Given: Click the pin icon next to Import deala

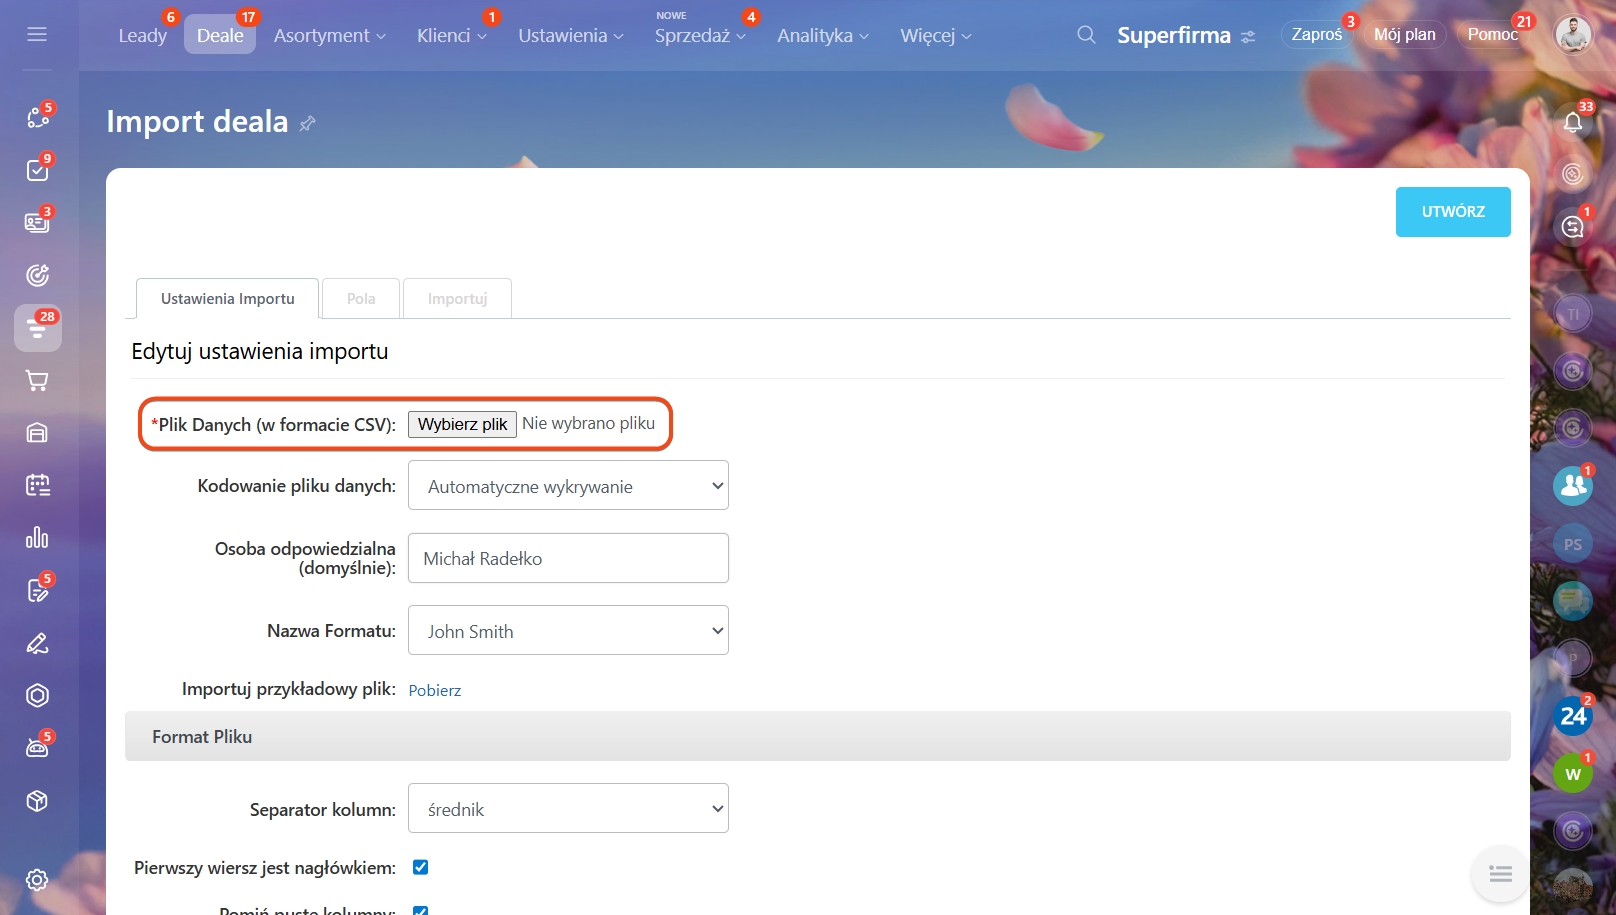Looking at the screenshot, I should pyautogui.click(x=308, y=123).
